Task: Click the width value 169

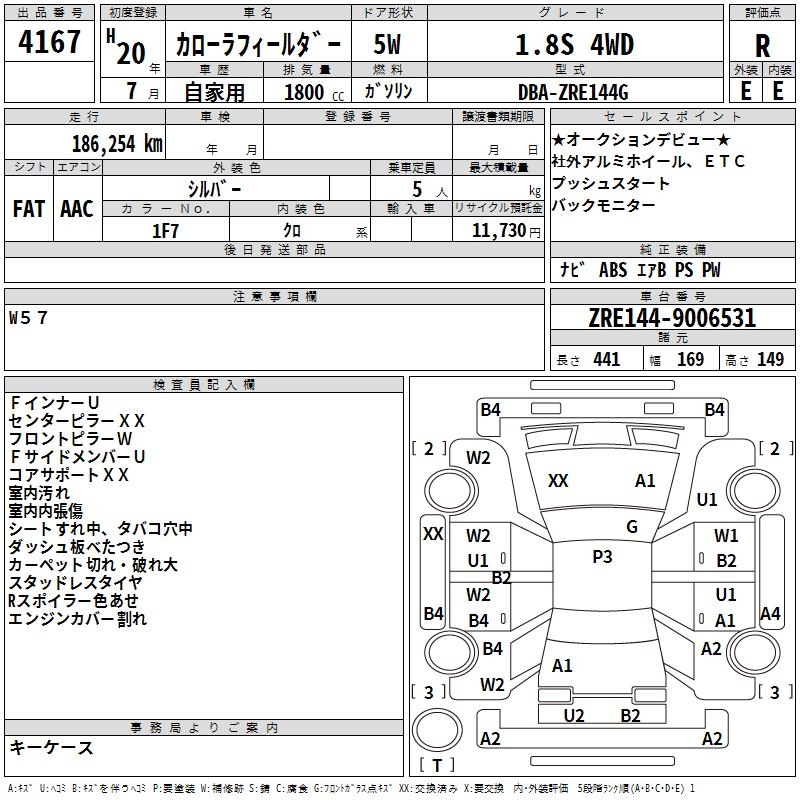Action: point(690,359)
